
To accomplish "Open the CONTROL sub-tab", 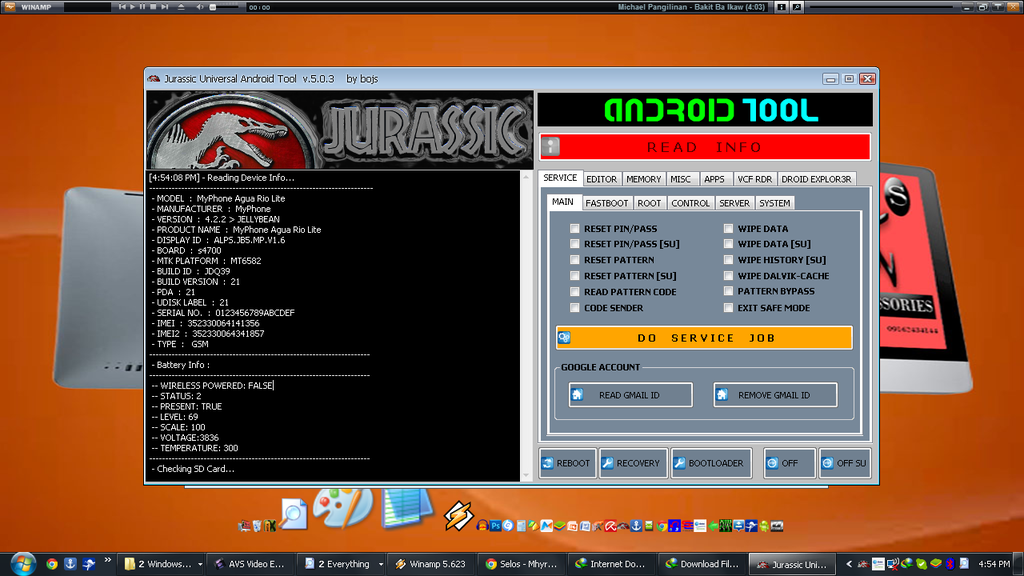I will pyautogui.click(x=690, y=203).
